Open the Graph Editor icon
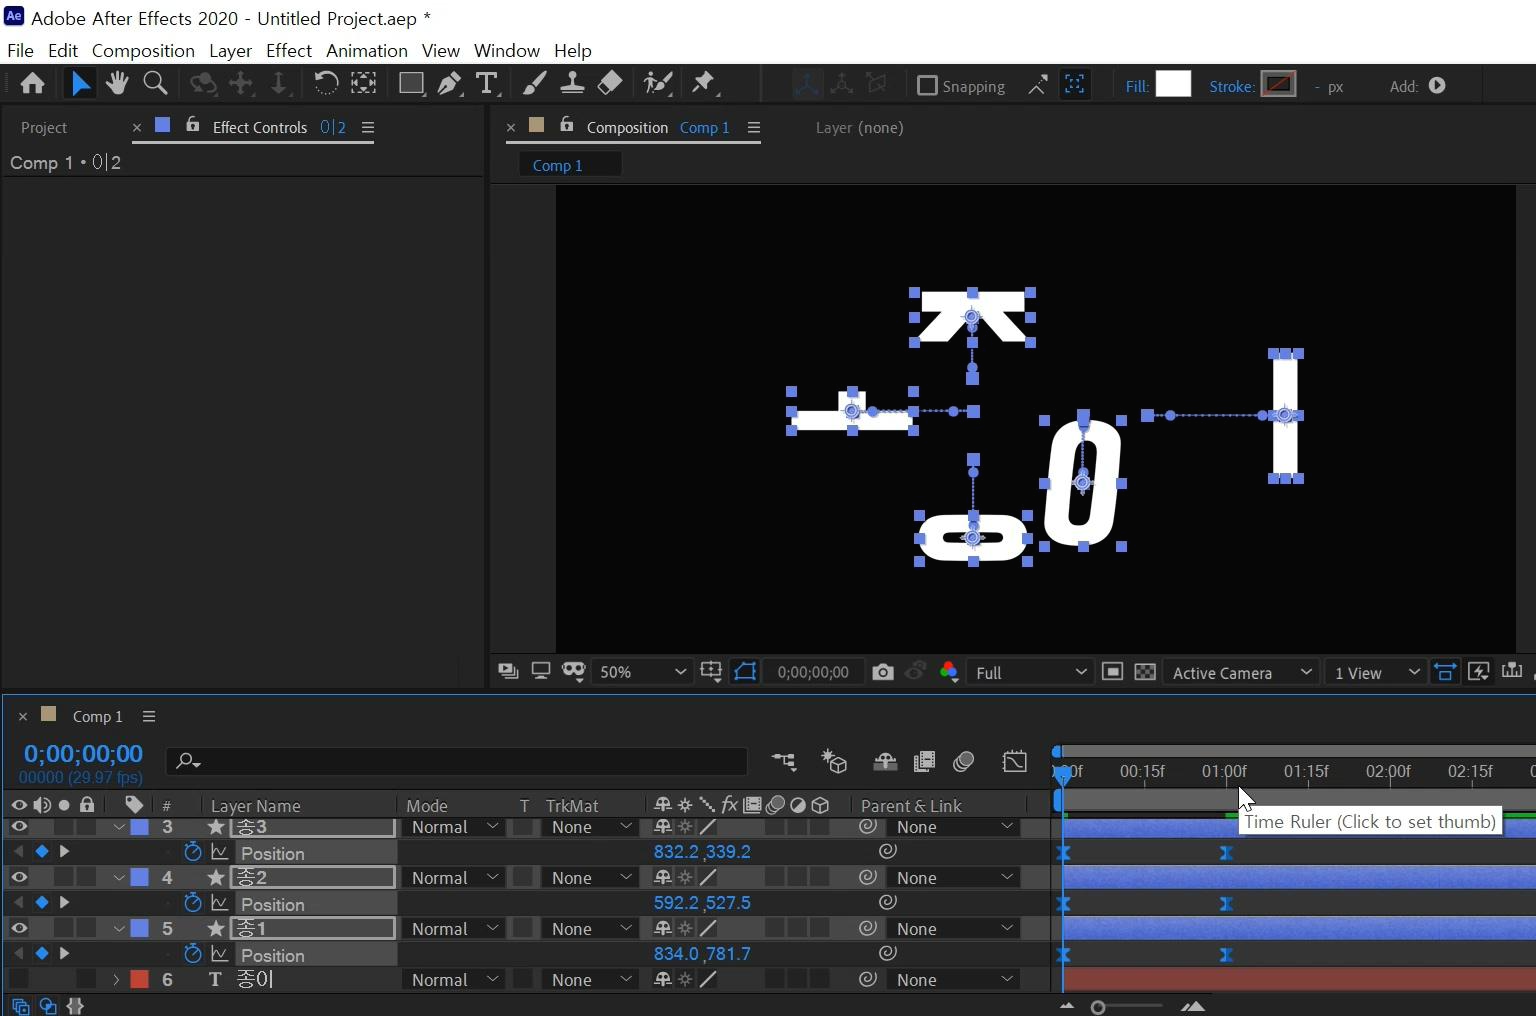1536x1016 pixels. [1014, 762]
